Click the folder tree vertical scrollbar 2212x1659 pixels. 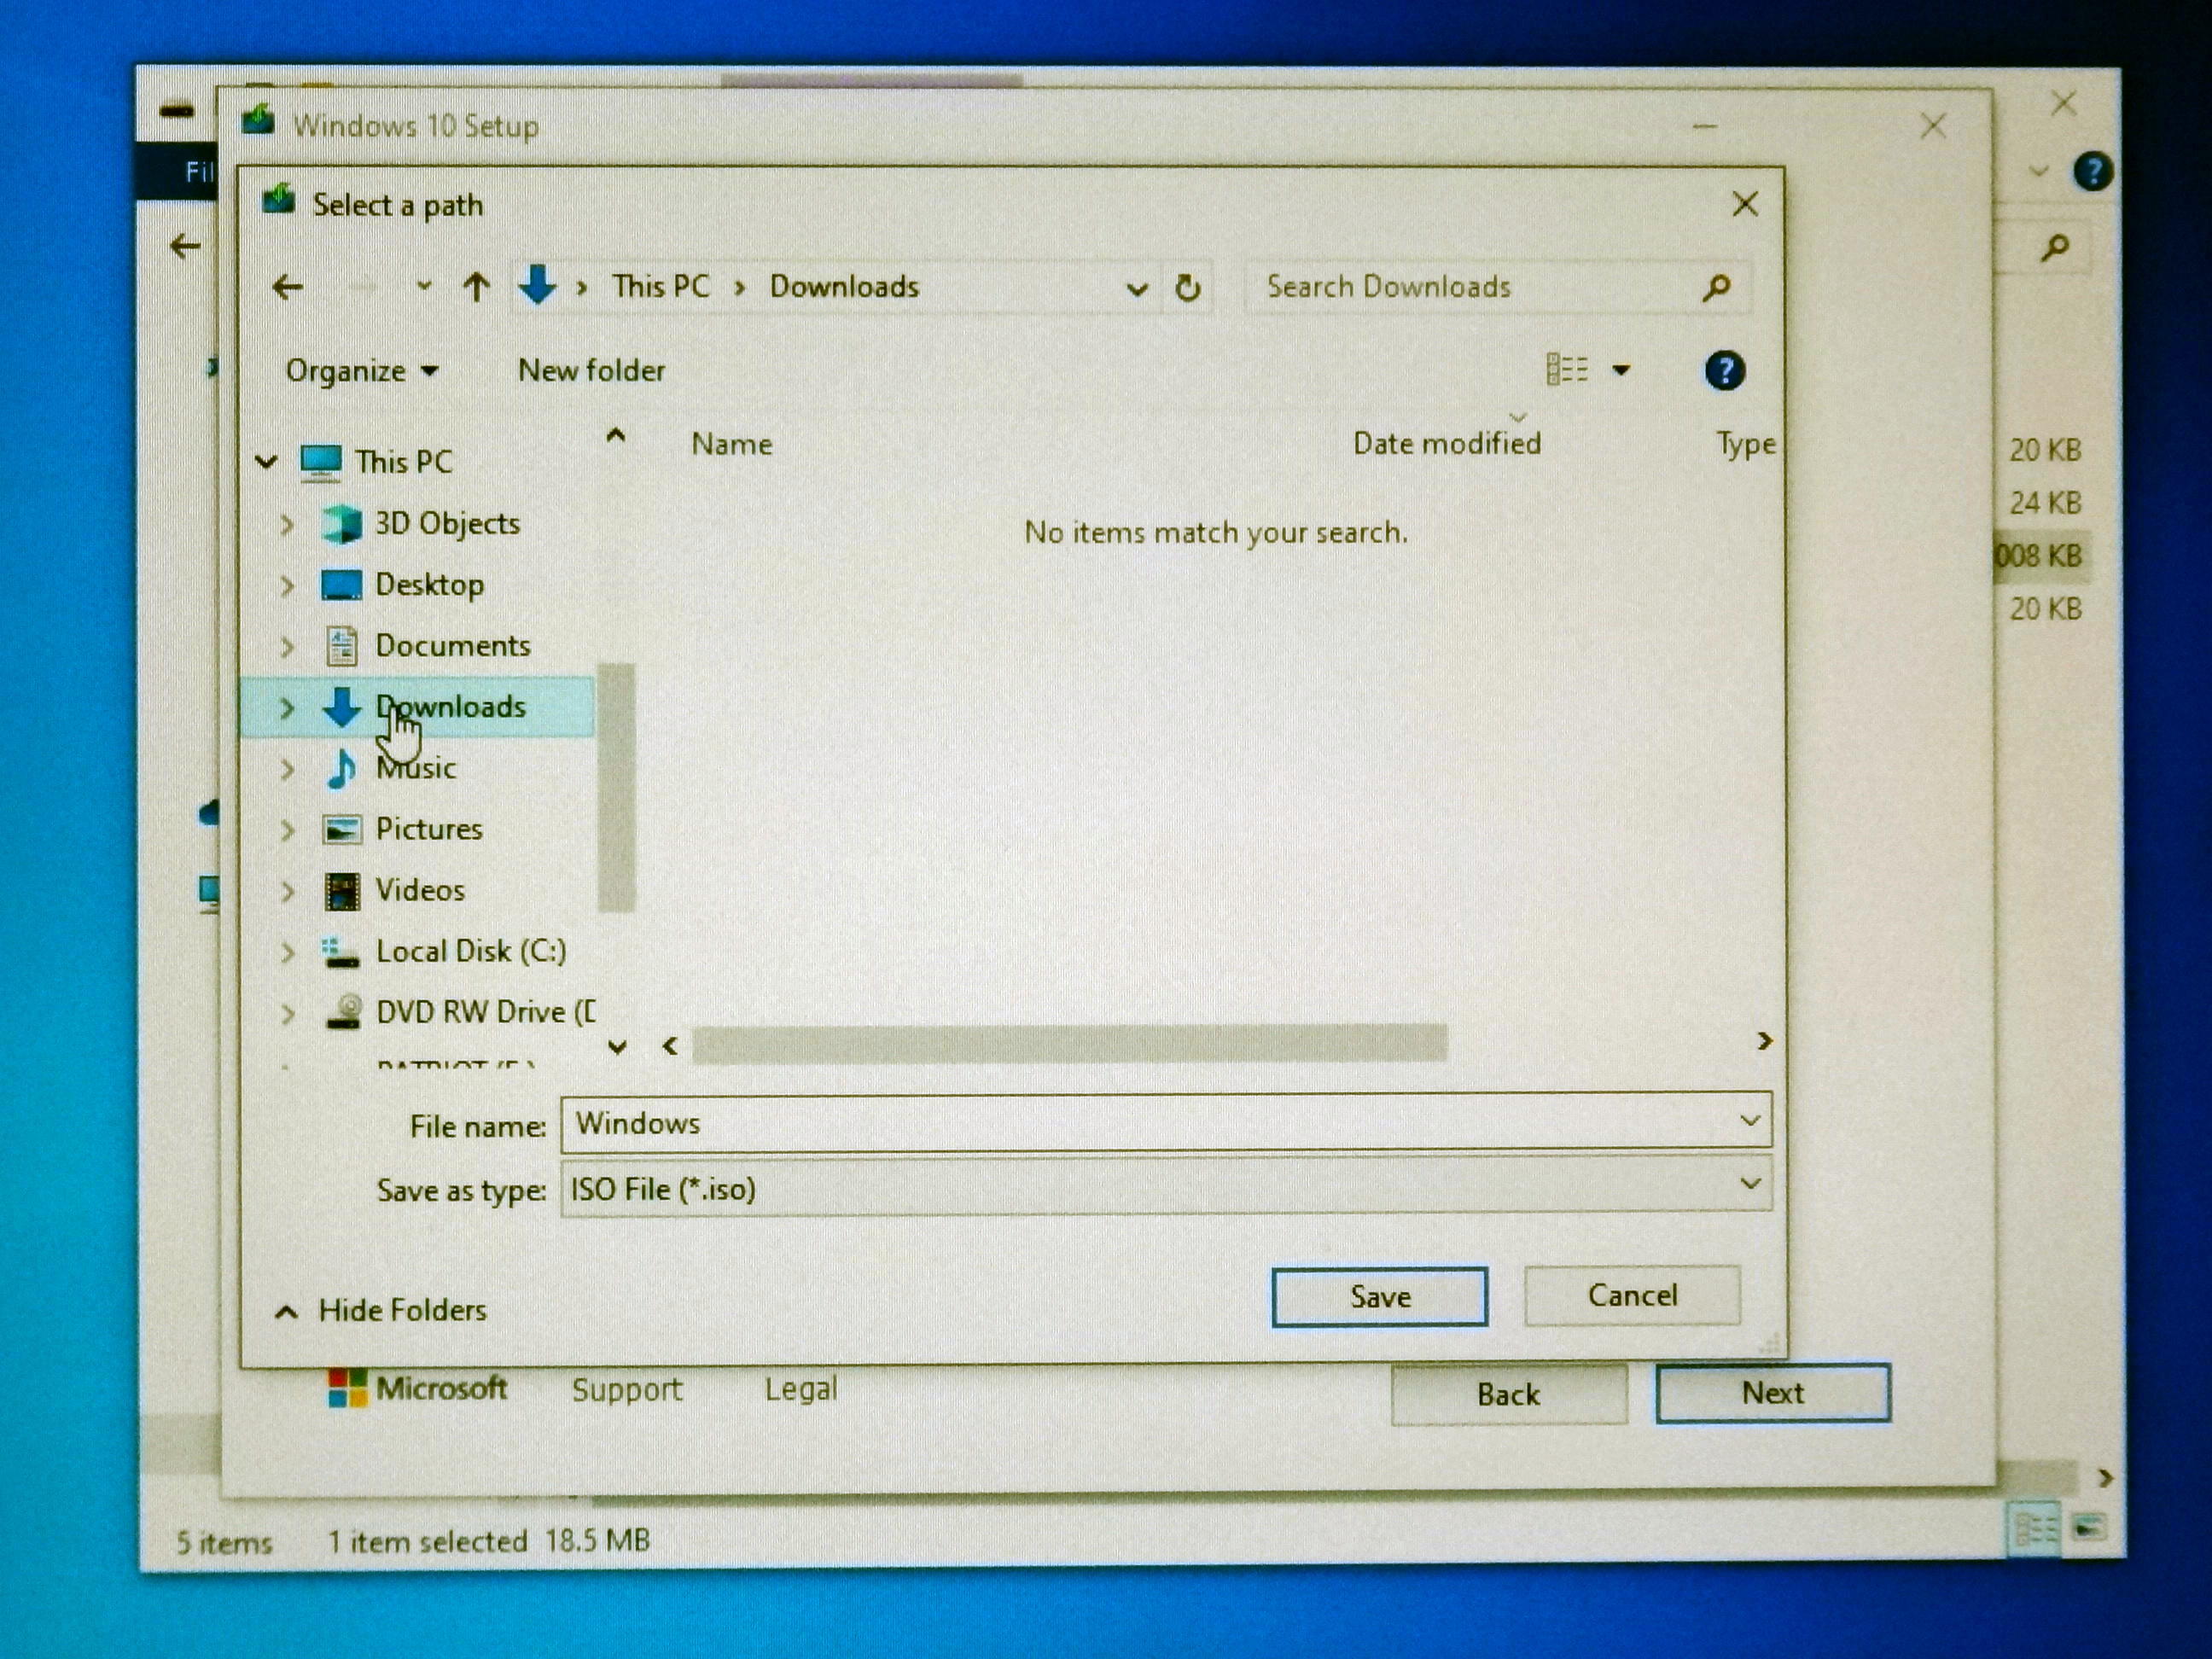coord(616,788)
